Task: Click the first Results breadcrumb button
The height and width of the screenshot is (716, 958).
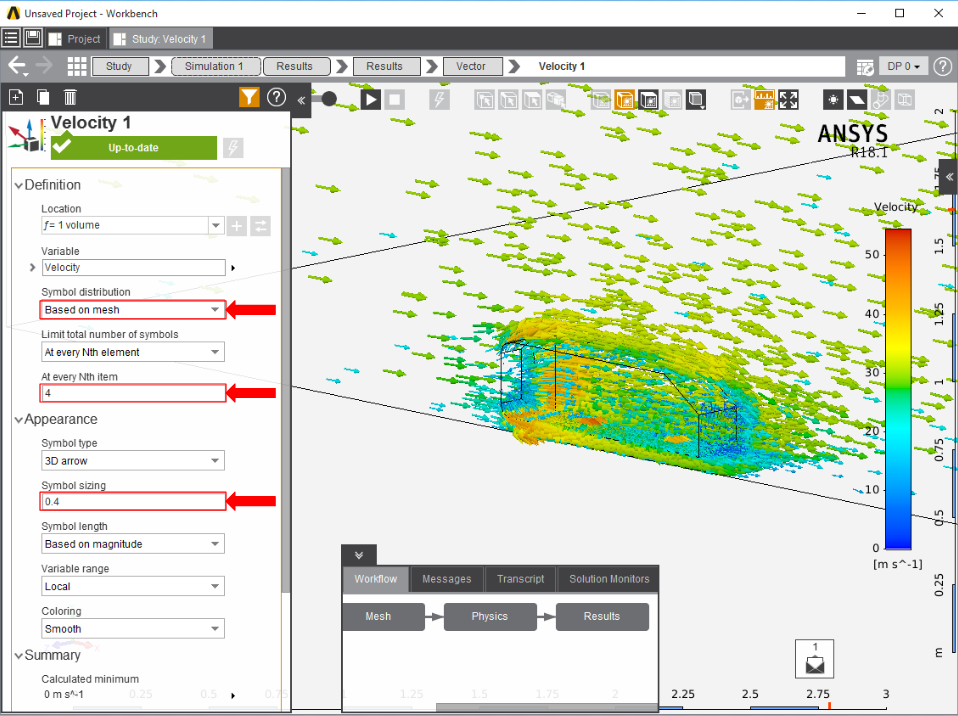Action: tap(297, 66)
